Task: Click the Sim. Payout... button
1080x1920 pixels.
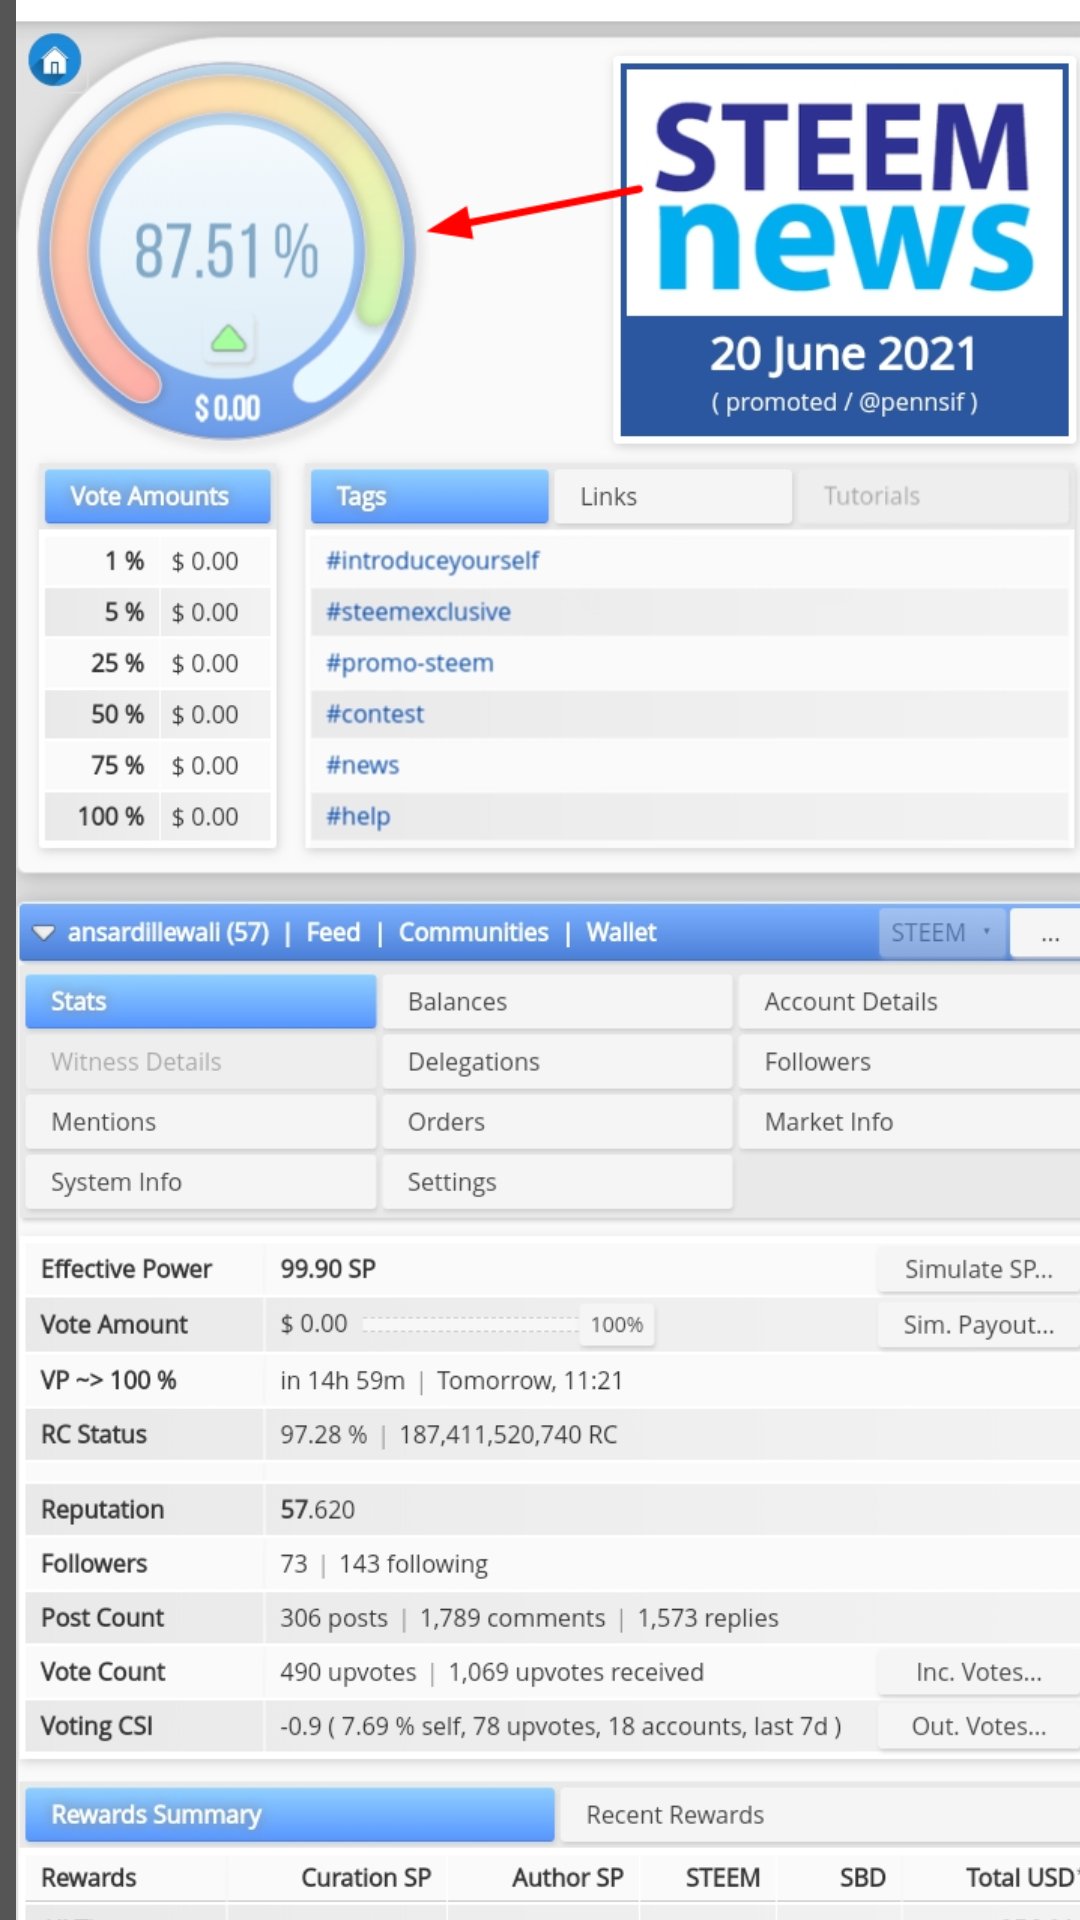Action: 978,1325
